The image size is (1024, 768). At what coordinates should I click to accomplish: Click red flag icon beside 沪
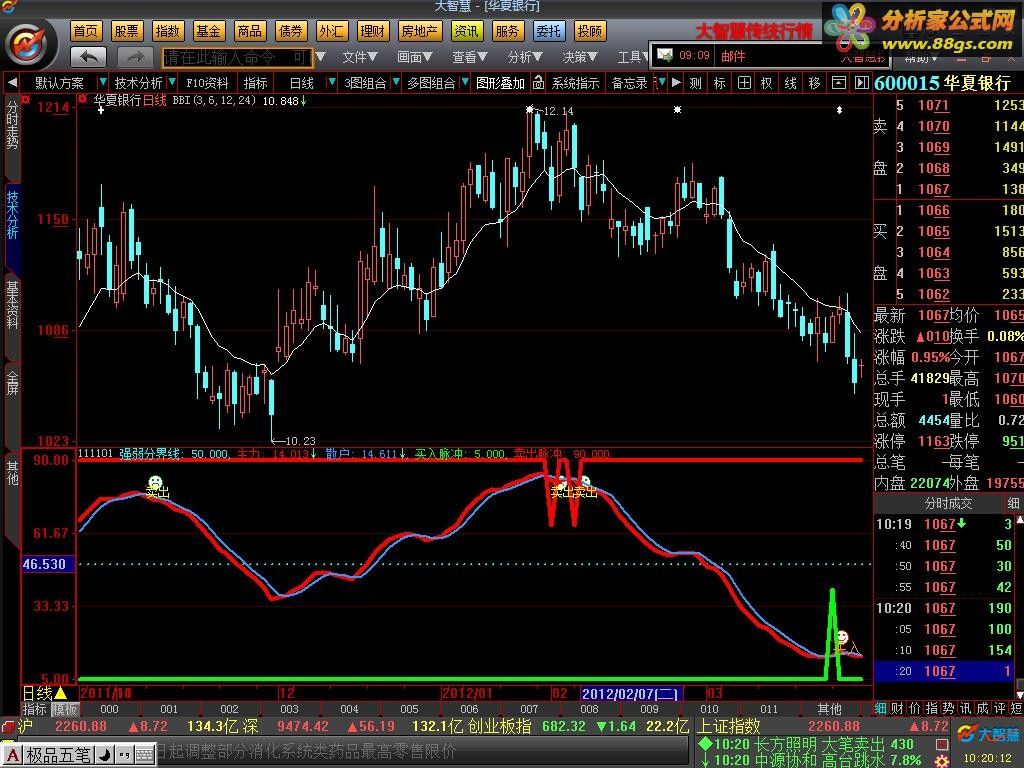(8, 726)
